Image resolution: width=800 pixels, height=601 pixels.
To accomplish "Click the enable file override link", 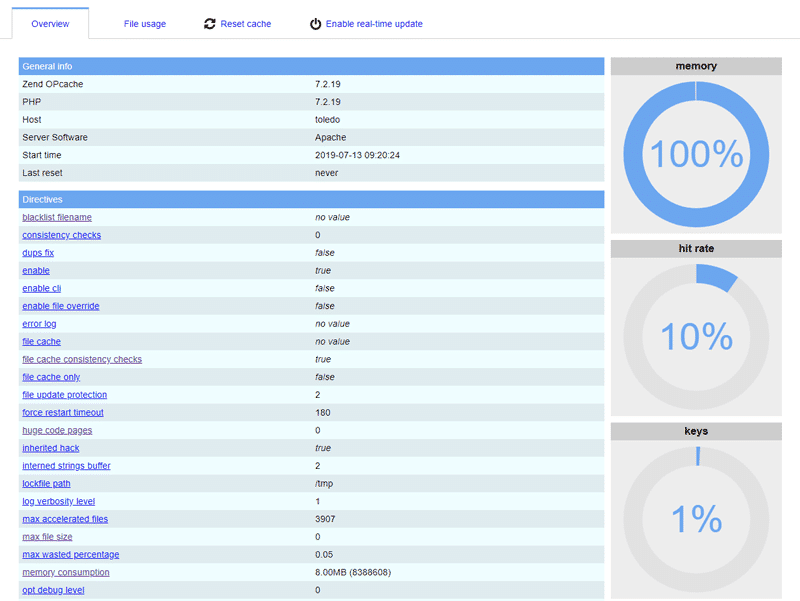I will pyautogui.click(x=60, y=306).
